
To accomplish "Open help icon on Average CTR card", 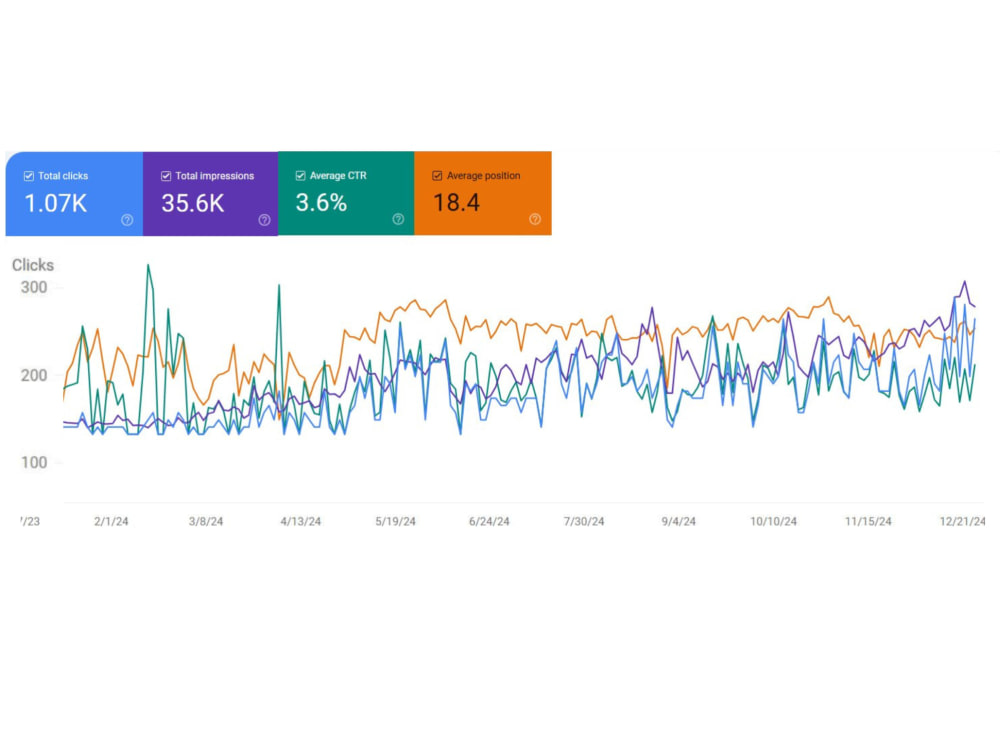I will coord(399,219).
